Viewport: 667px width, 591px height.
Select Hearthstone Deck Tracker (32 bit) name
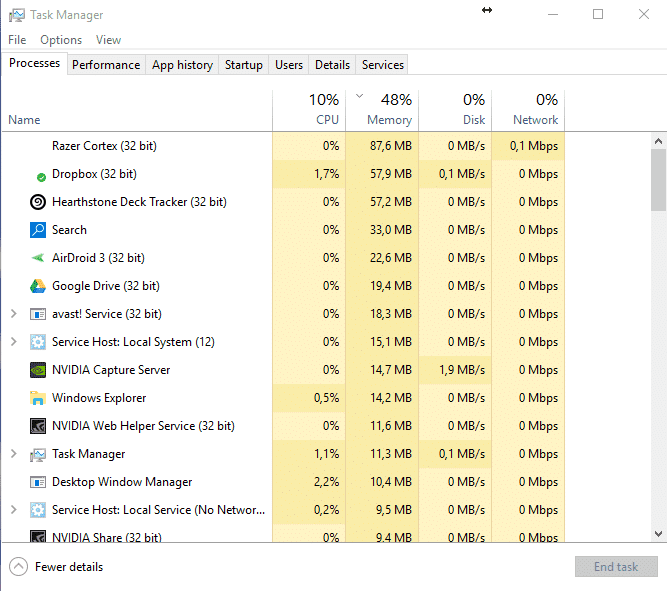click(x=139, y=202)
